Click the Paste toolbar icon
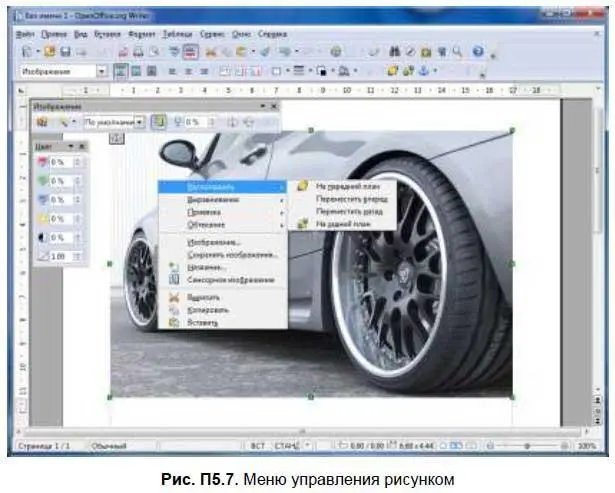Screen dimensions: 615x493 tap(241, 51)
